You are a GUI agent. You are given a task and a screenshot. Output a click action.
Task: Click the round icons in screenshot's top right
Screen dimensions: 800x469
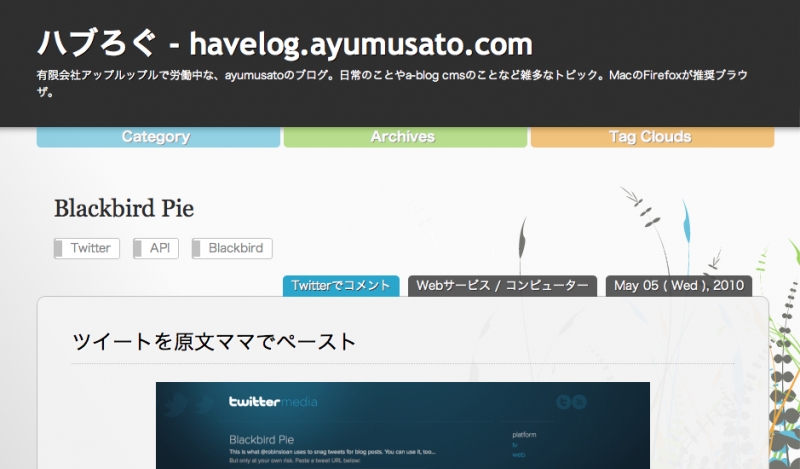pyautogui.click(x=570, y=402)
